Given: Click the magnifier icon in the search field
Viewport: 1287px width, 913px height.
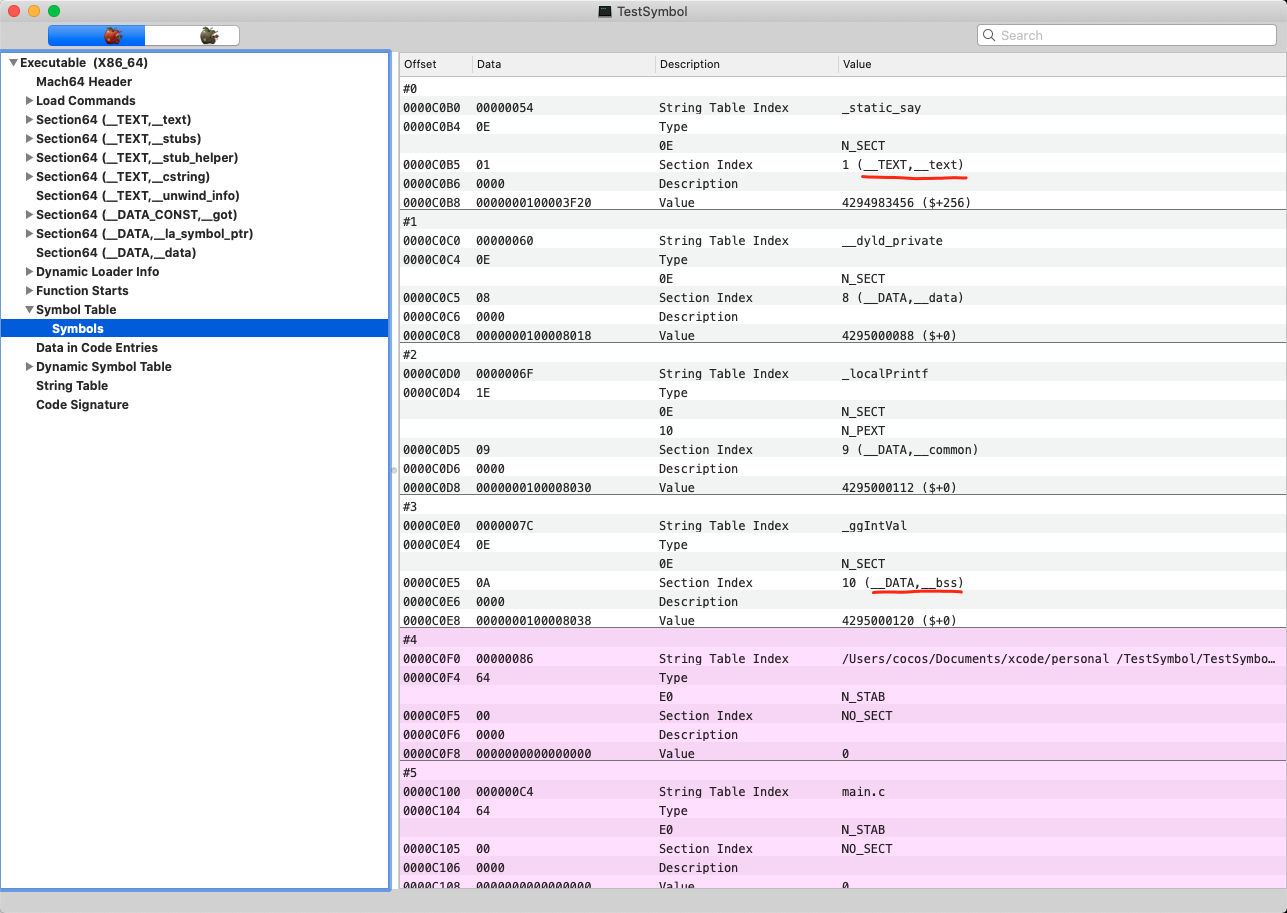Looking at the screenshot, I should [990, 36].
